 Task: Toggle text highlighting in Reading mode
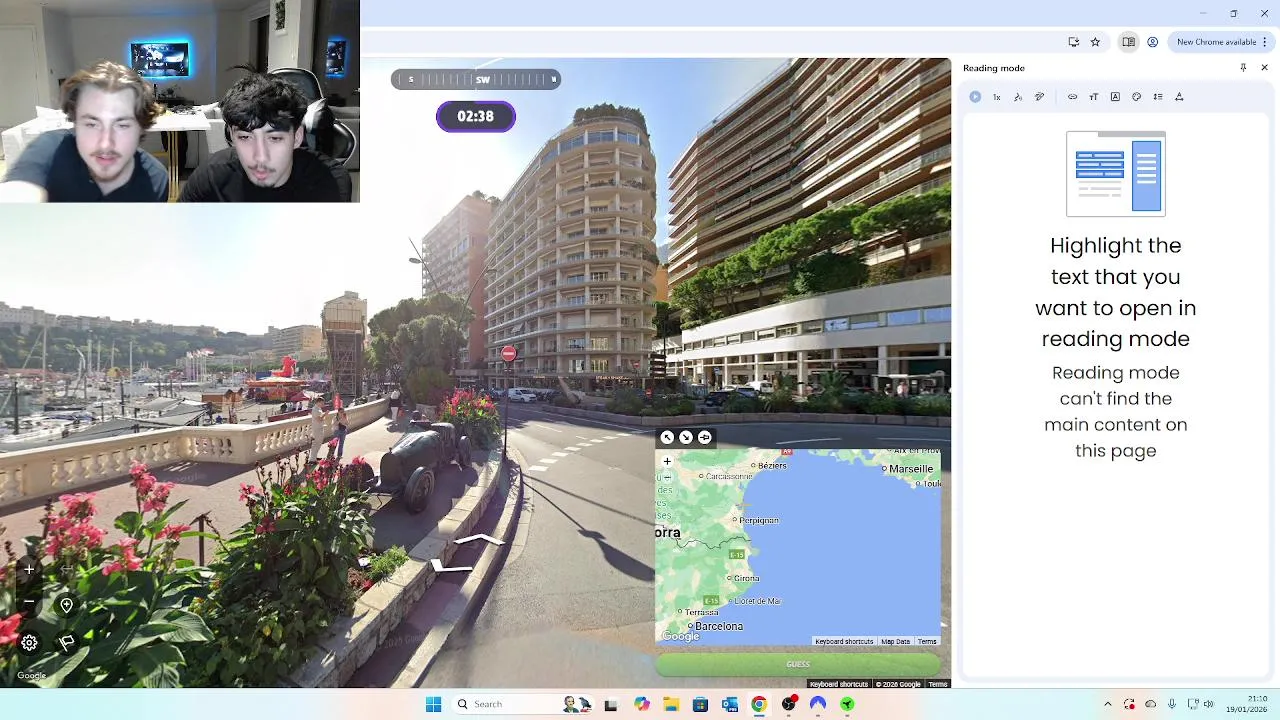1039,97
